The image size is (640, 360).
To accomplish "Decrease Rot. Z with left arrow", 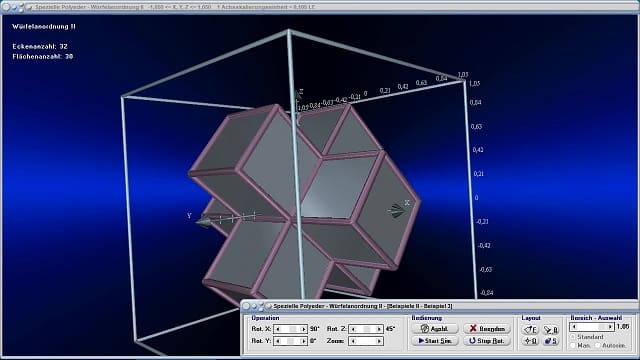I will (353, 329).
